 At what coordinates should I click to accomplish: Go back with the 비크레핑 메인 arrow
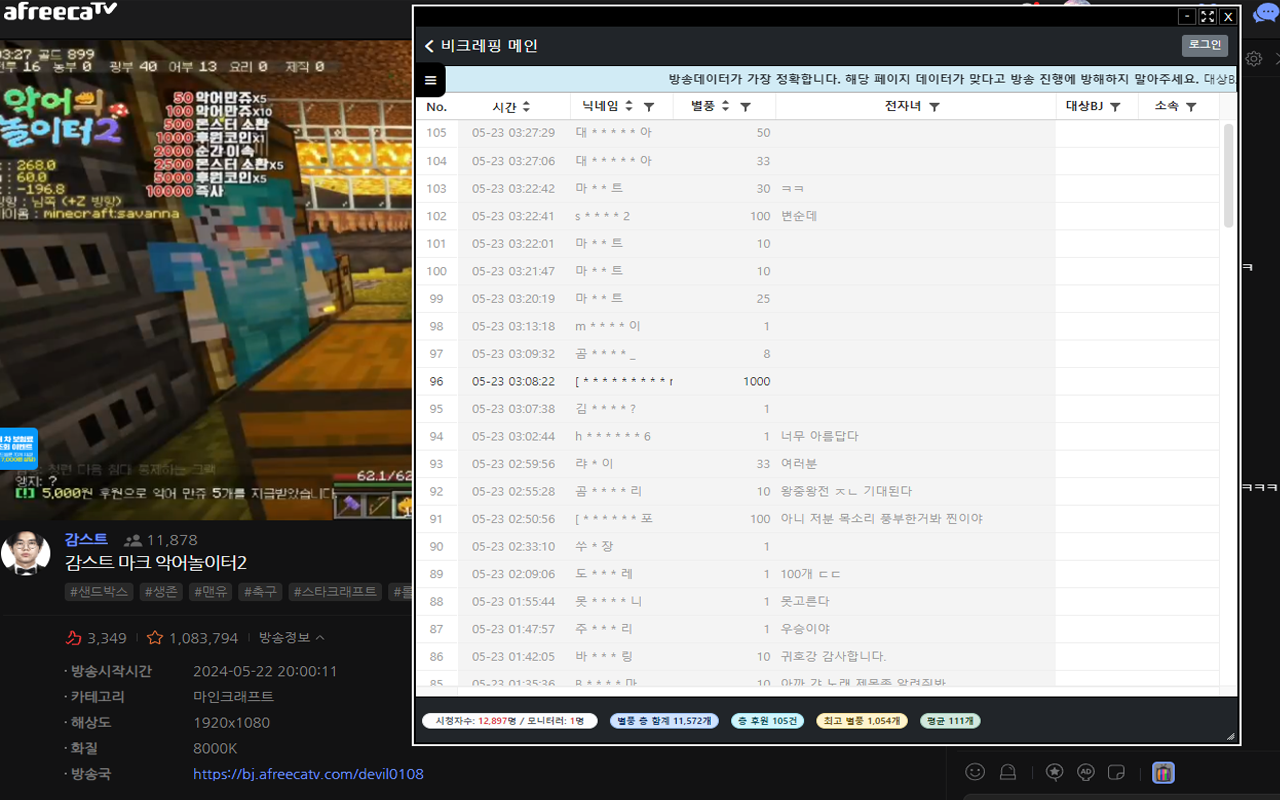click(429, 46)
